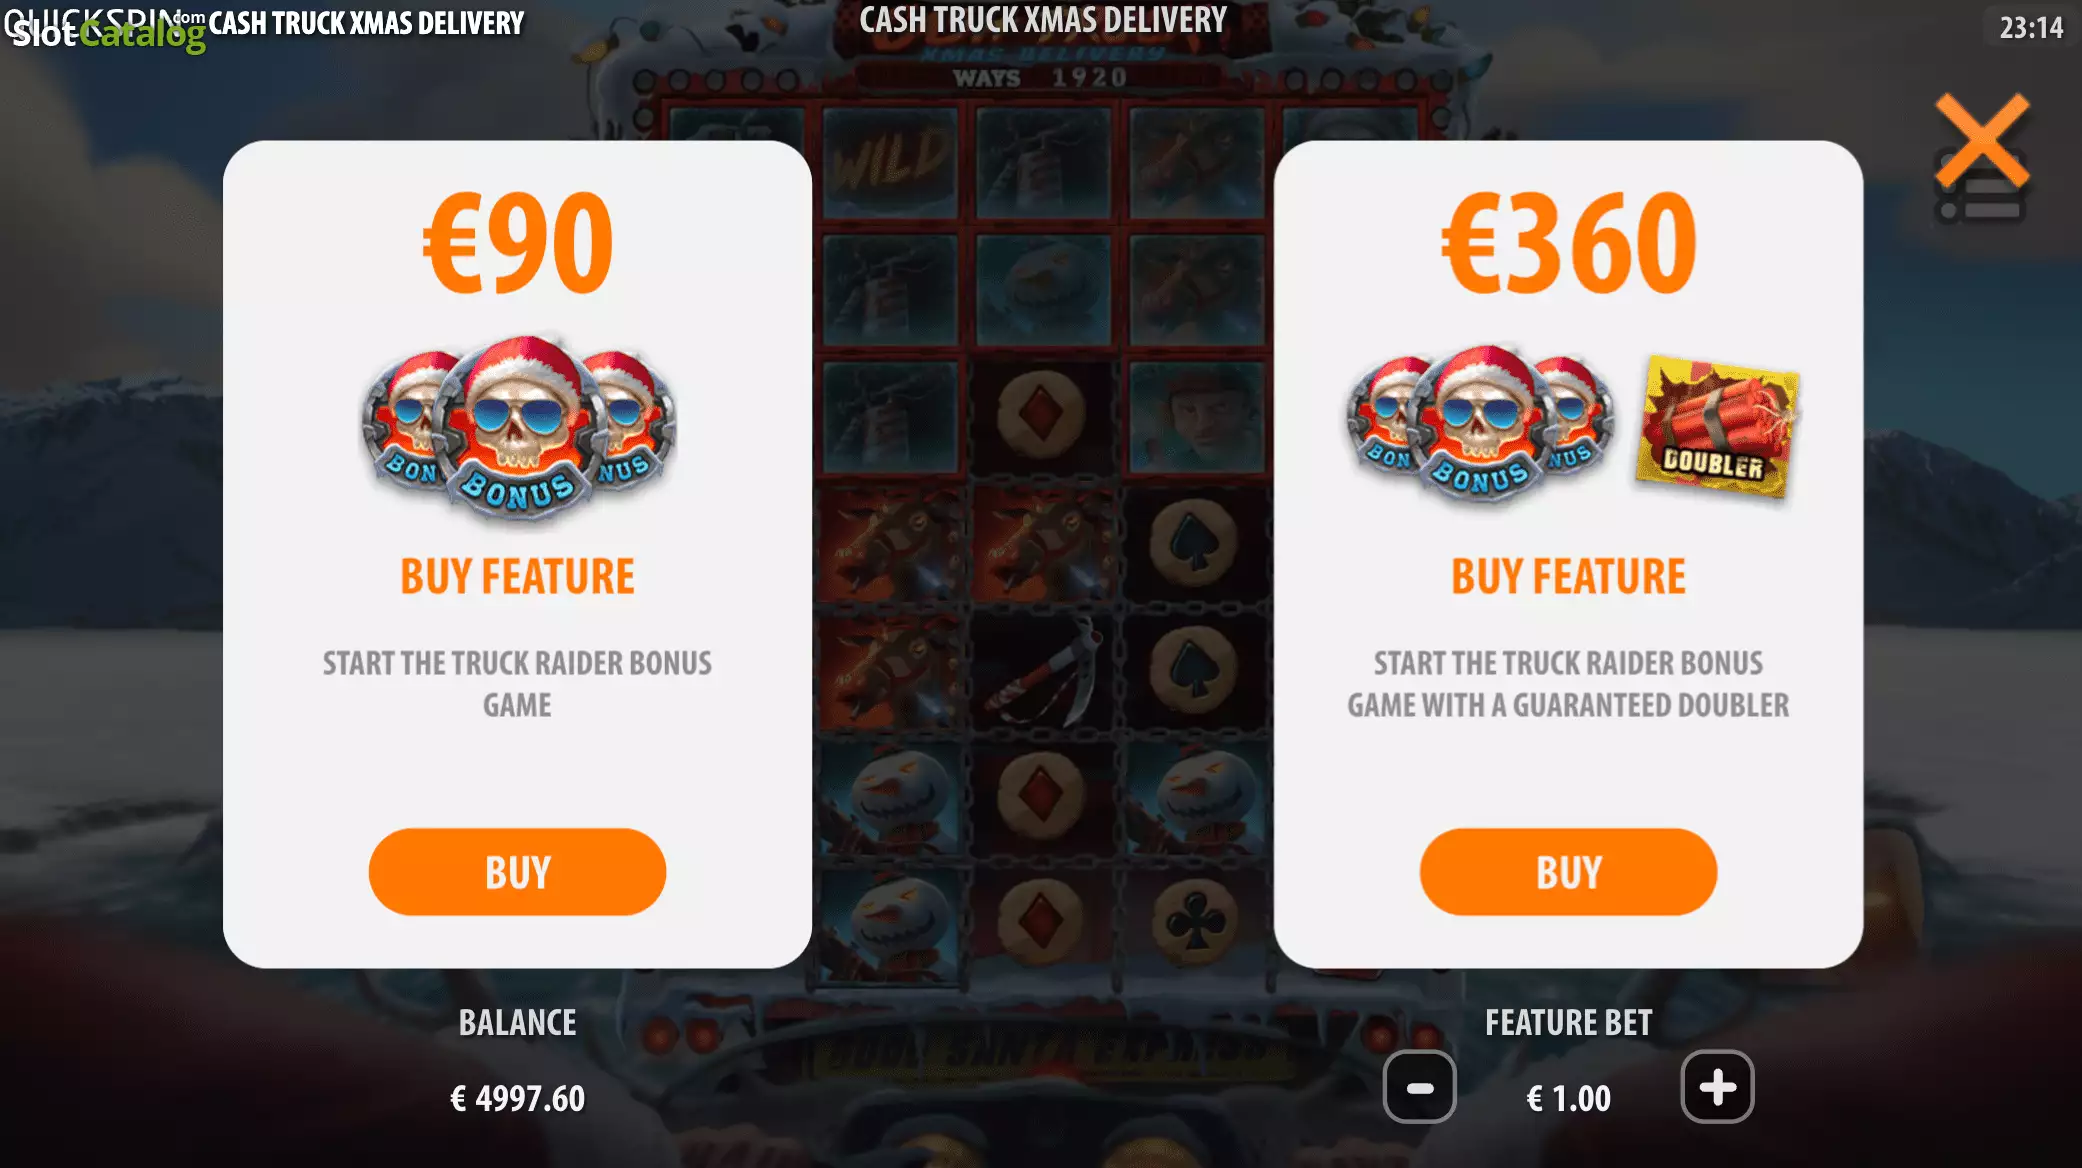Click the 23:14 clock display
Image resolution: width=2082 pixels, height=1168 pixels.
pyautogui.click(x=2031, y=27)
